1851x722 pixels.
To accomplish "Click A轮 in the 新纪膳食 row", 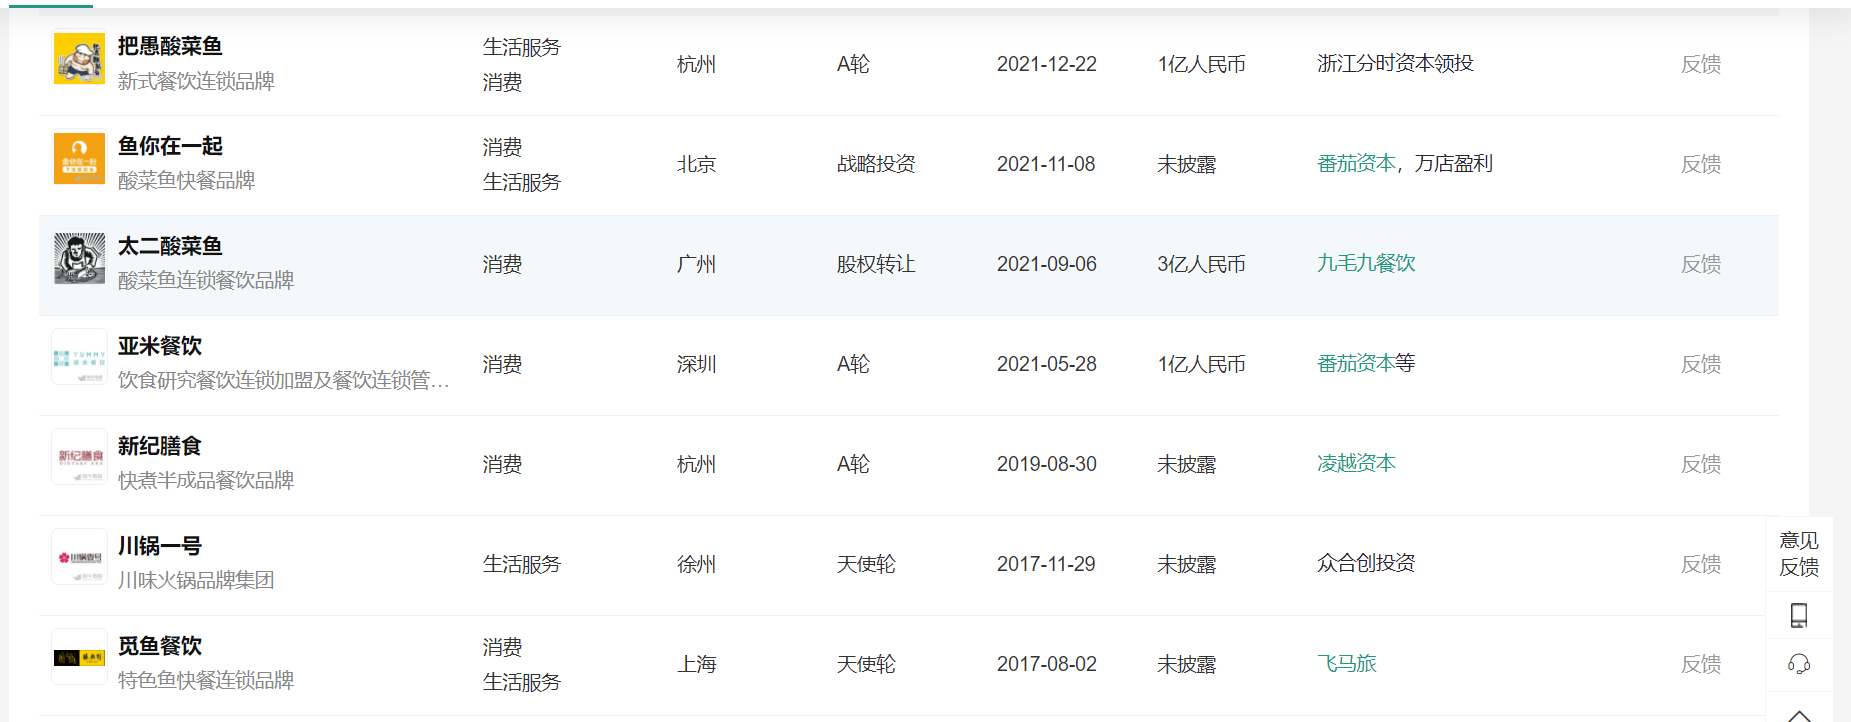I will pyautogui.click(x=853, y=464).
